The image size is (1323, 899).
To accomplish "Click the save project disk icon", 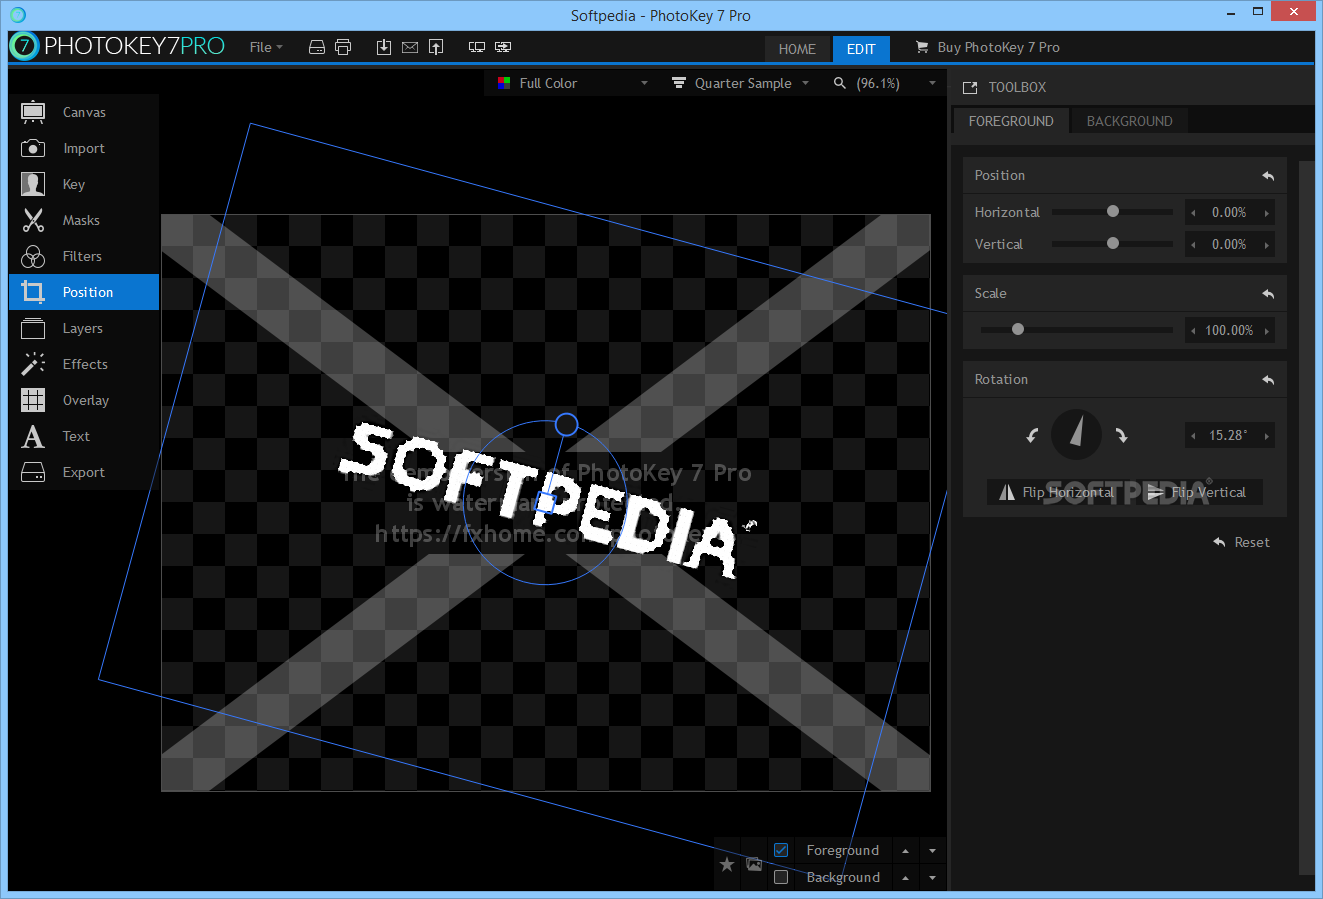I will 317,47.
